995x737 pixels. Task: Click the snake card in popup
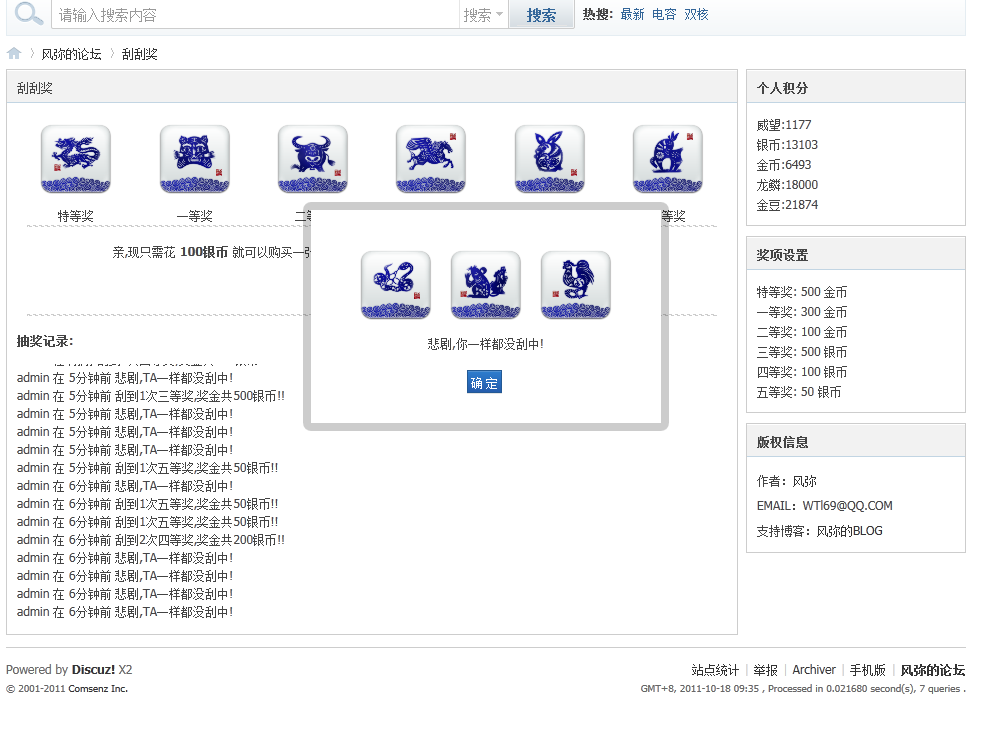pyautogui.click(x=396, y=285)
